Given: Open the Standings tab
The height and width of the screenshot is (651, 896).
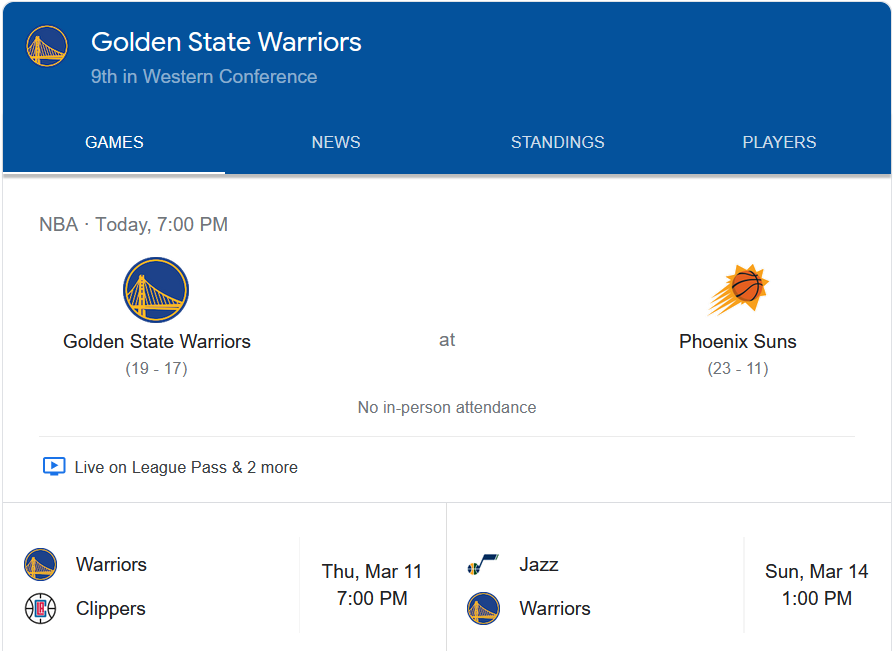Looking at the screenshot, I should tap(557, 142).
